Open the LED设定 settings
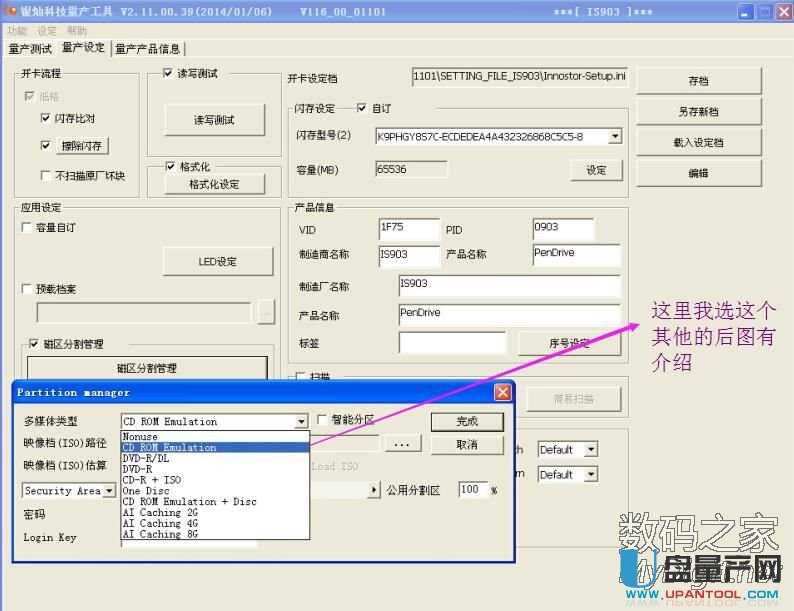 pyautogui.click(x=217, y=262)
